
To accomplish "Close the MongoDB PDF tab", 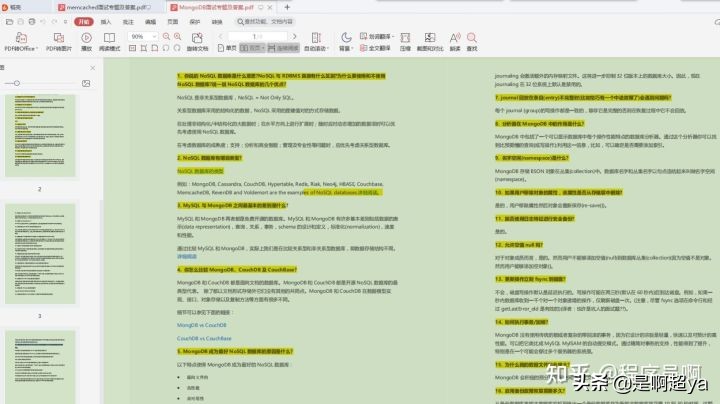I will 270,7.
